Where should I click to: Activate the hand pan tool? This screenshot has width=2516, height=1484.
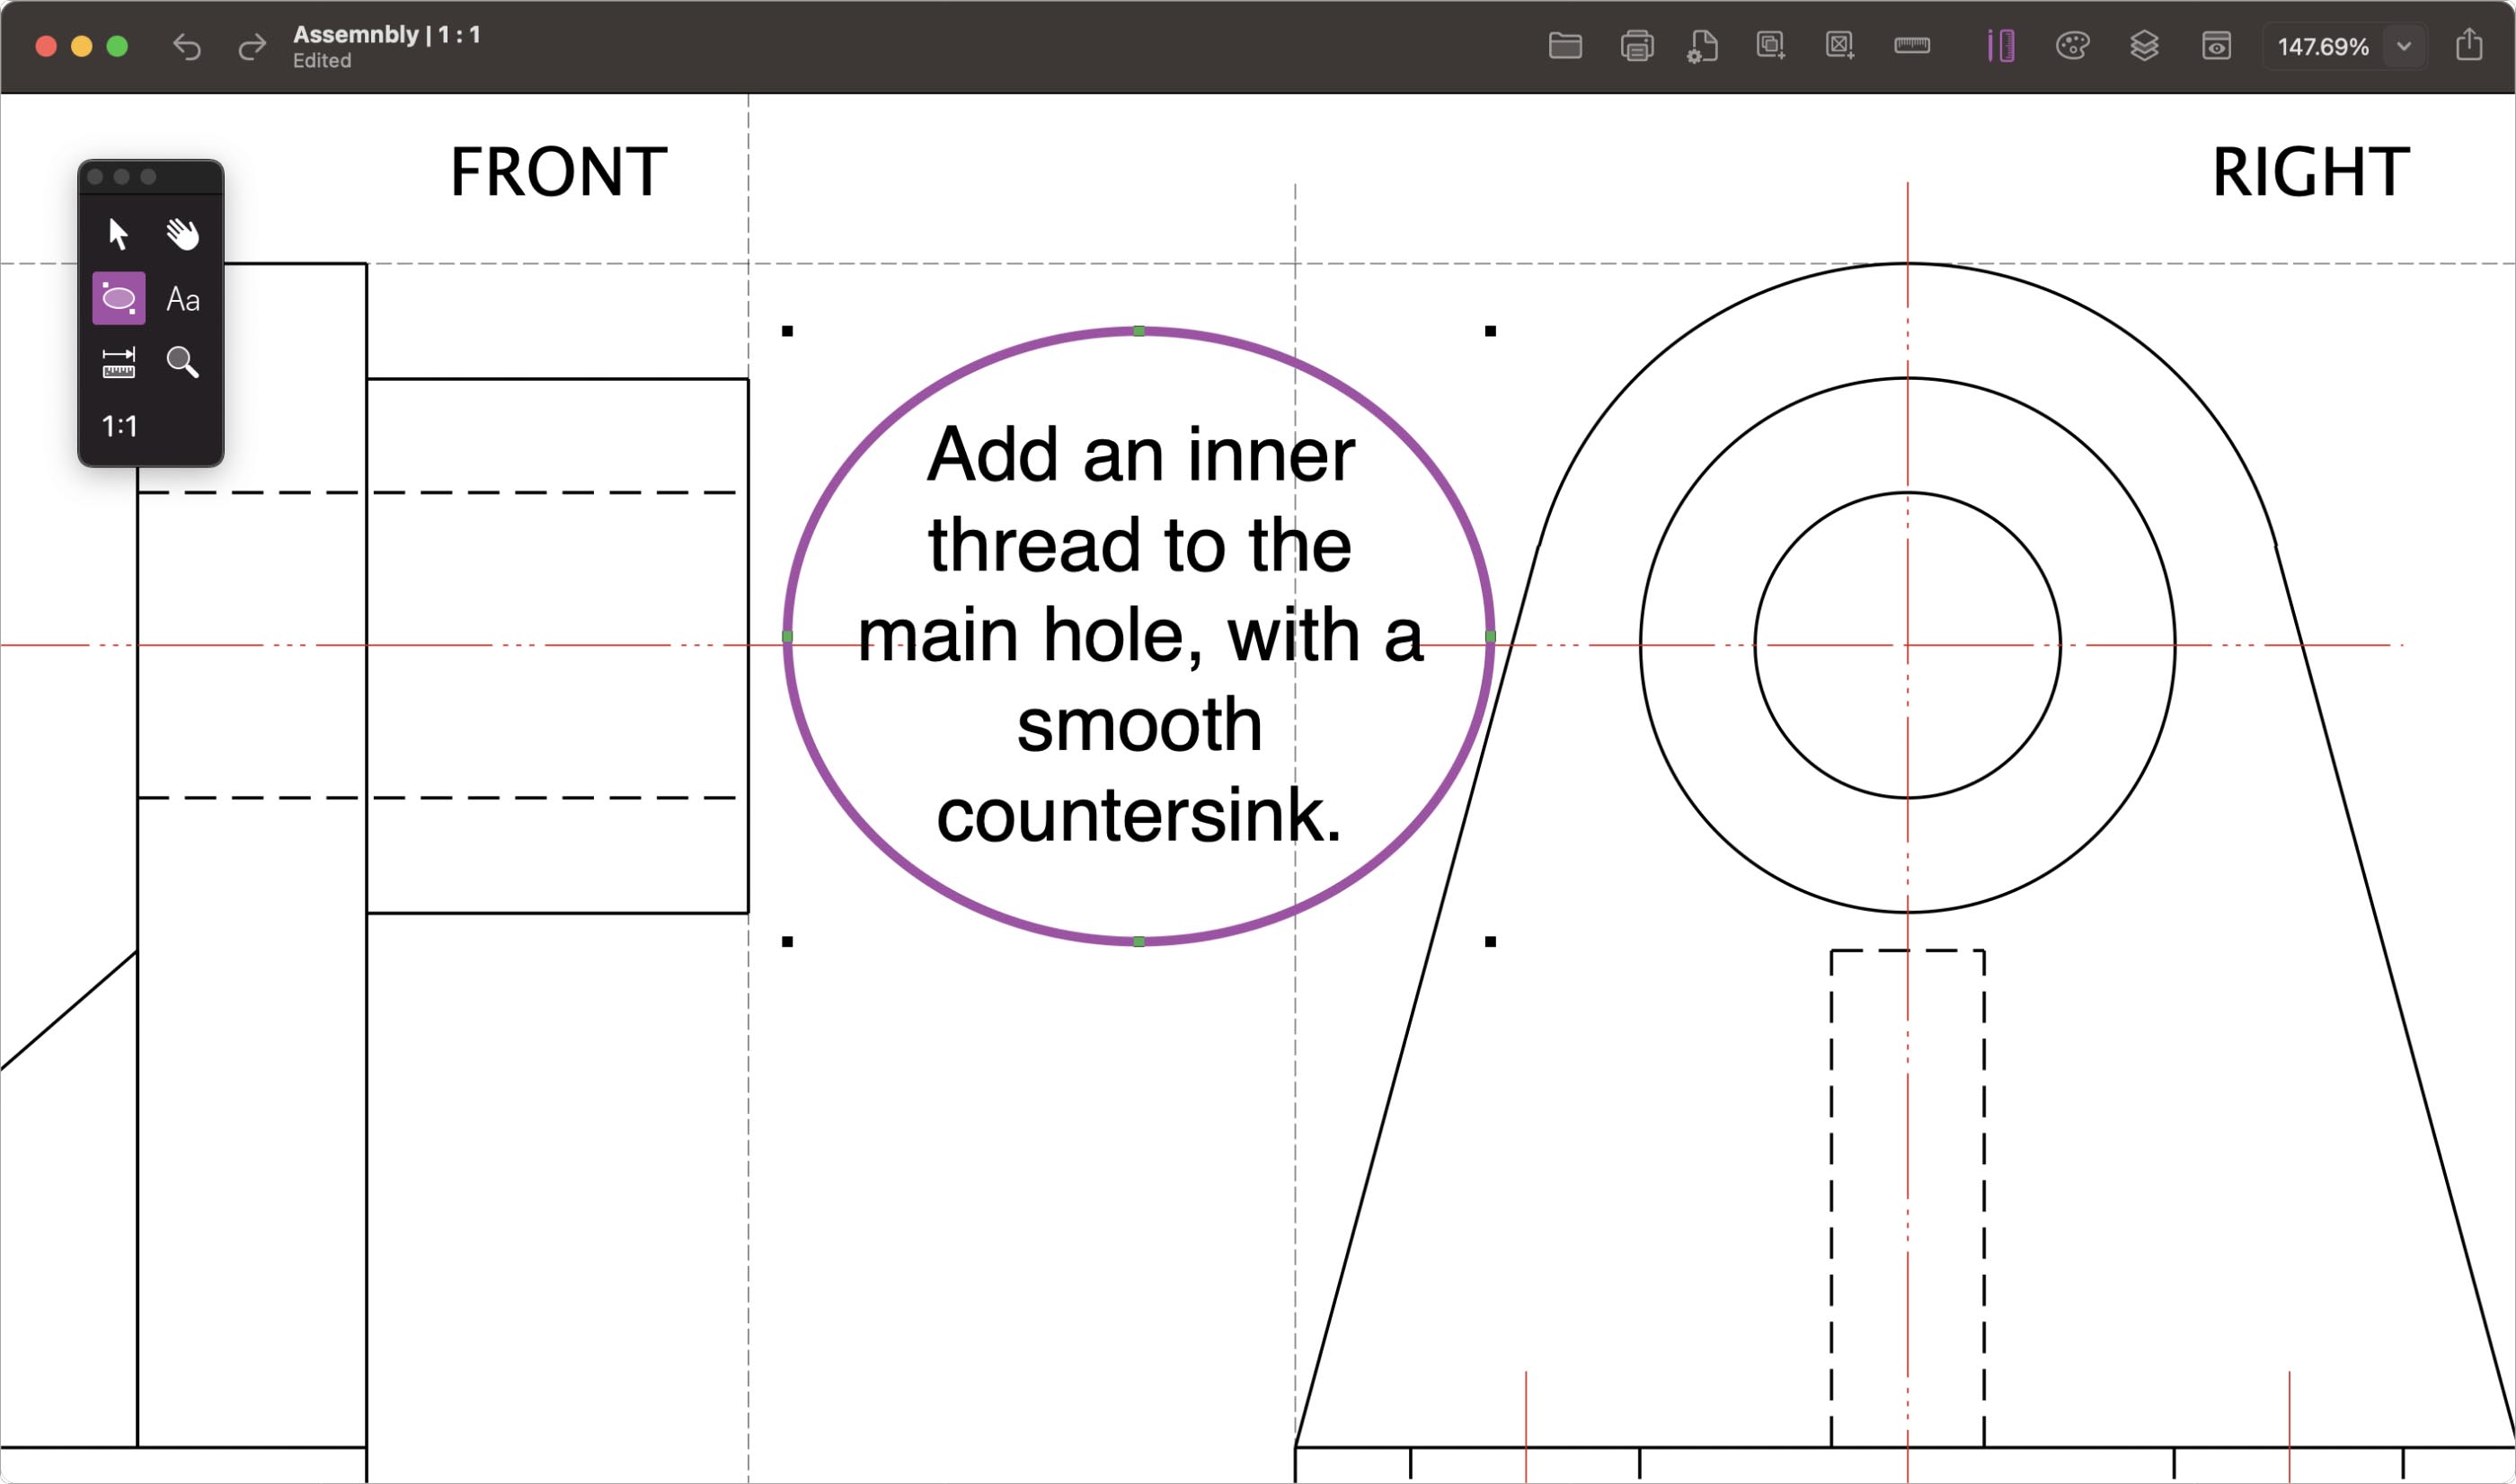click(x=183, y=233)
